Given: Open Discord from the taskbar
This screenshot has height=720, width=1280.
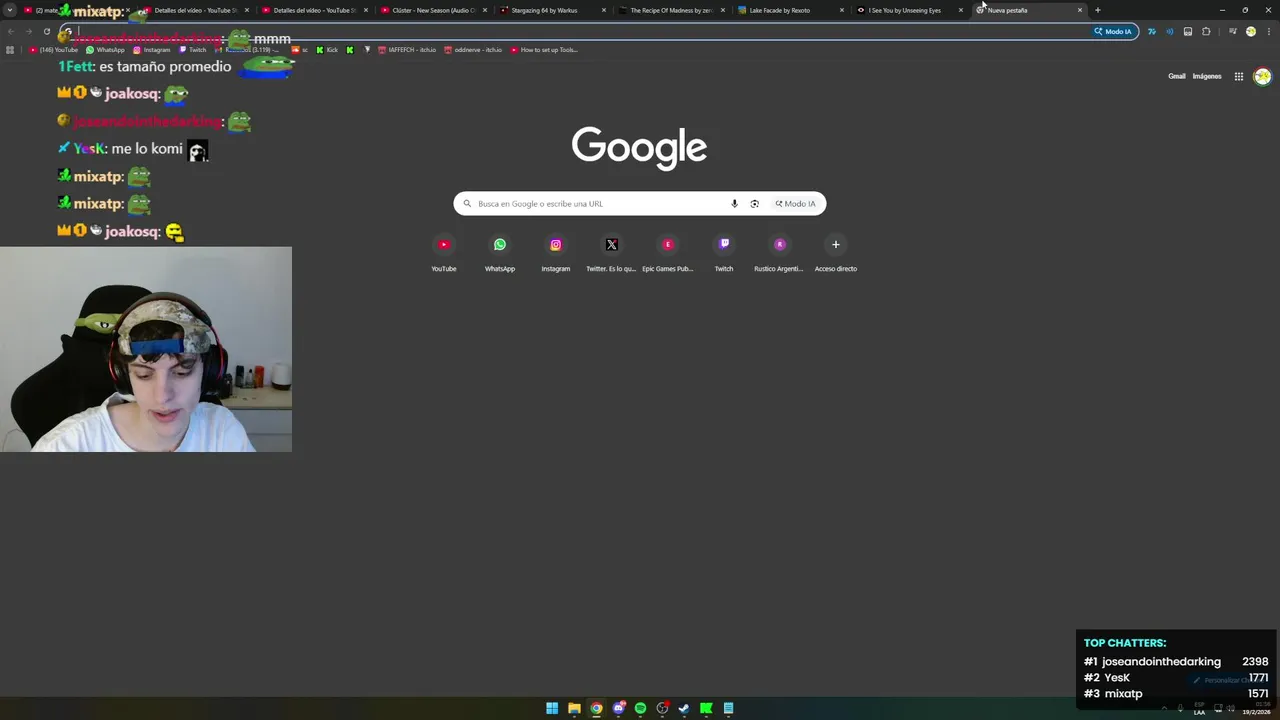Looking at the screenshot, I should pyautogui.click(x=618, y=708).
